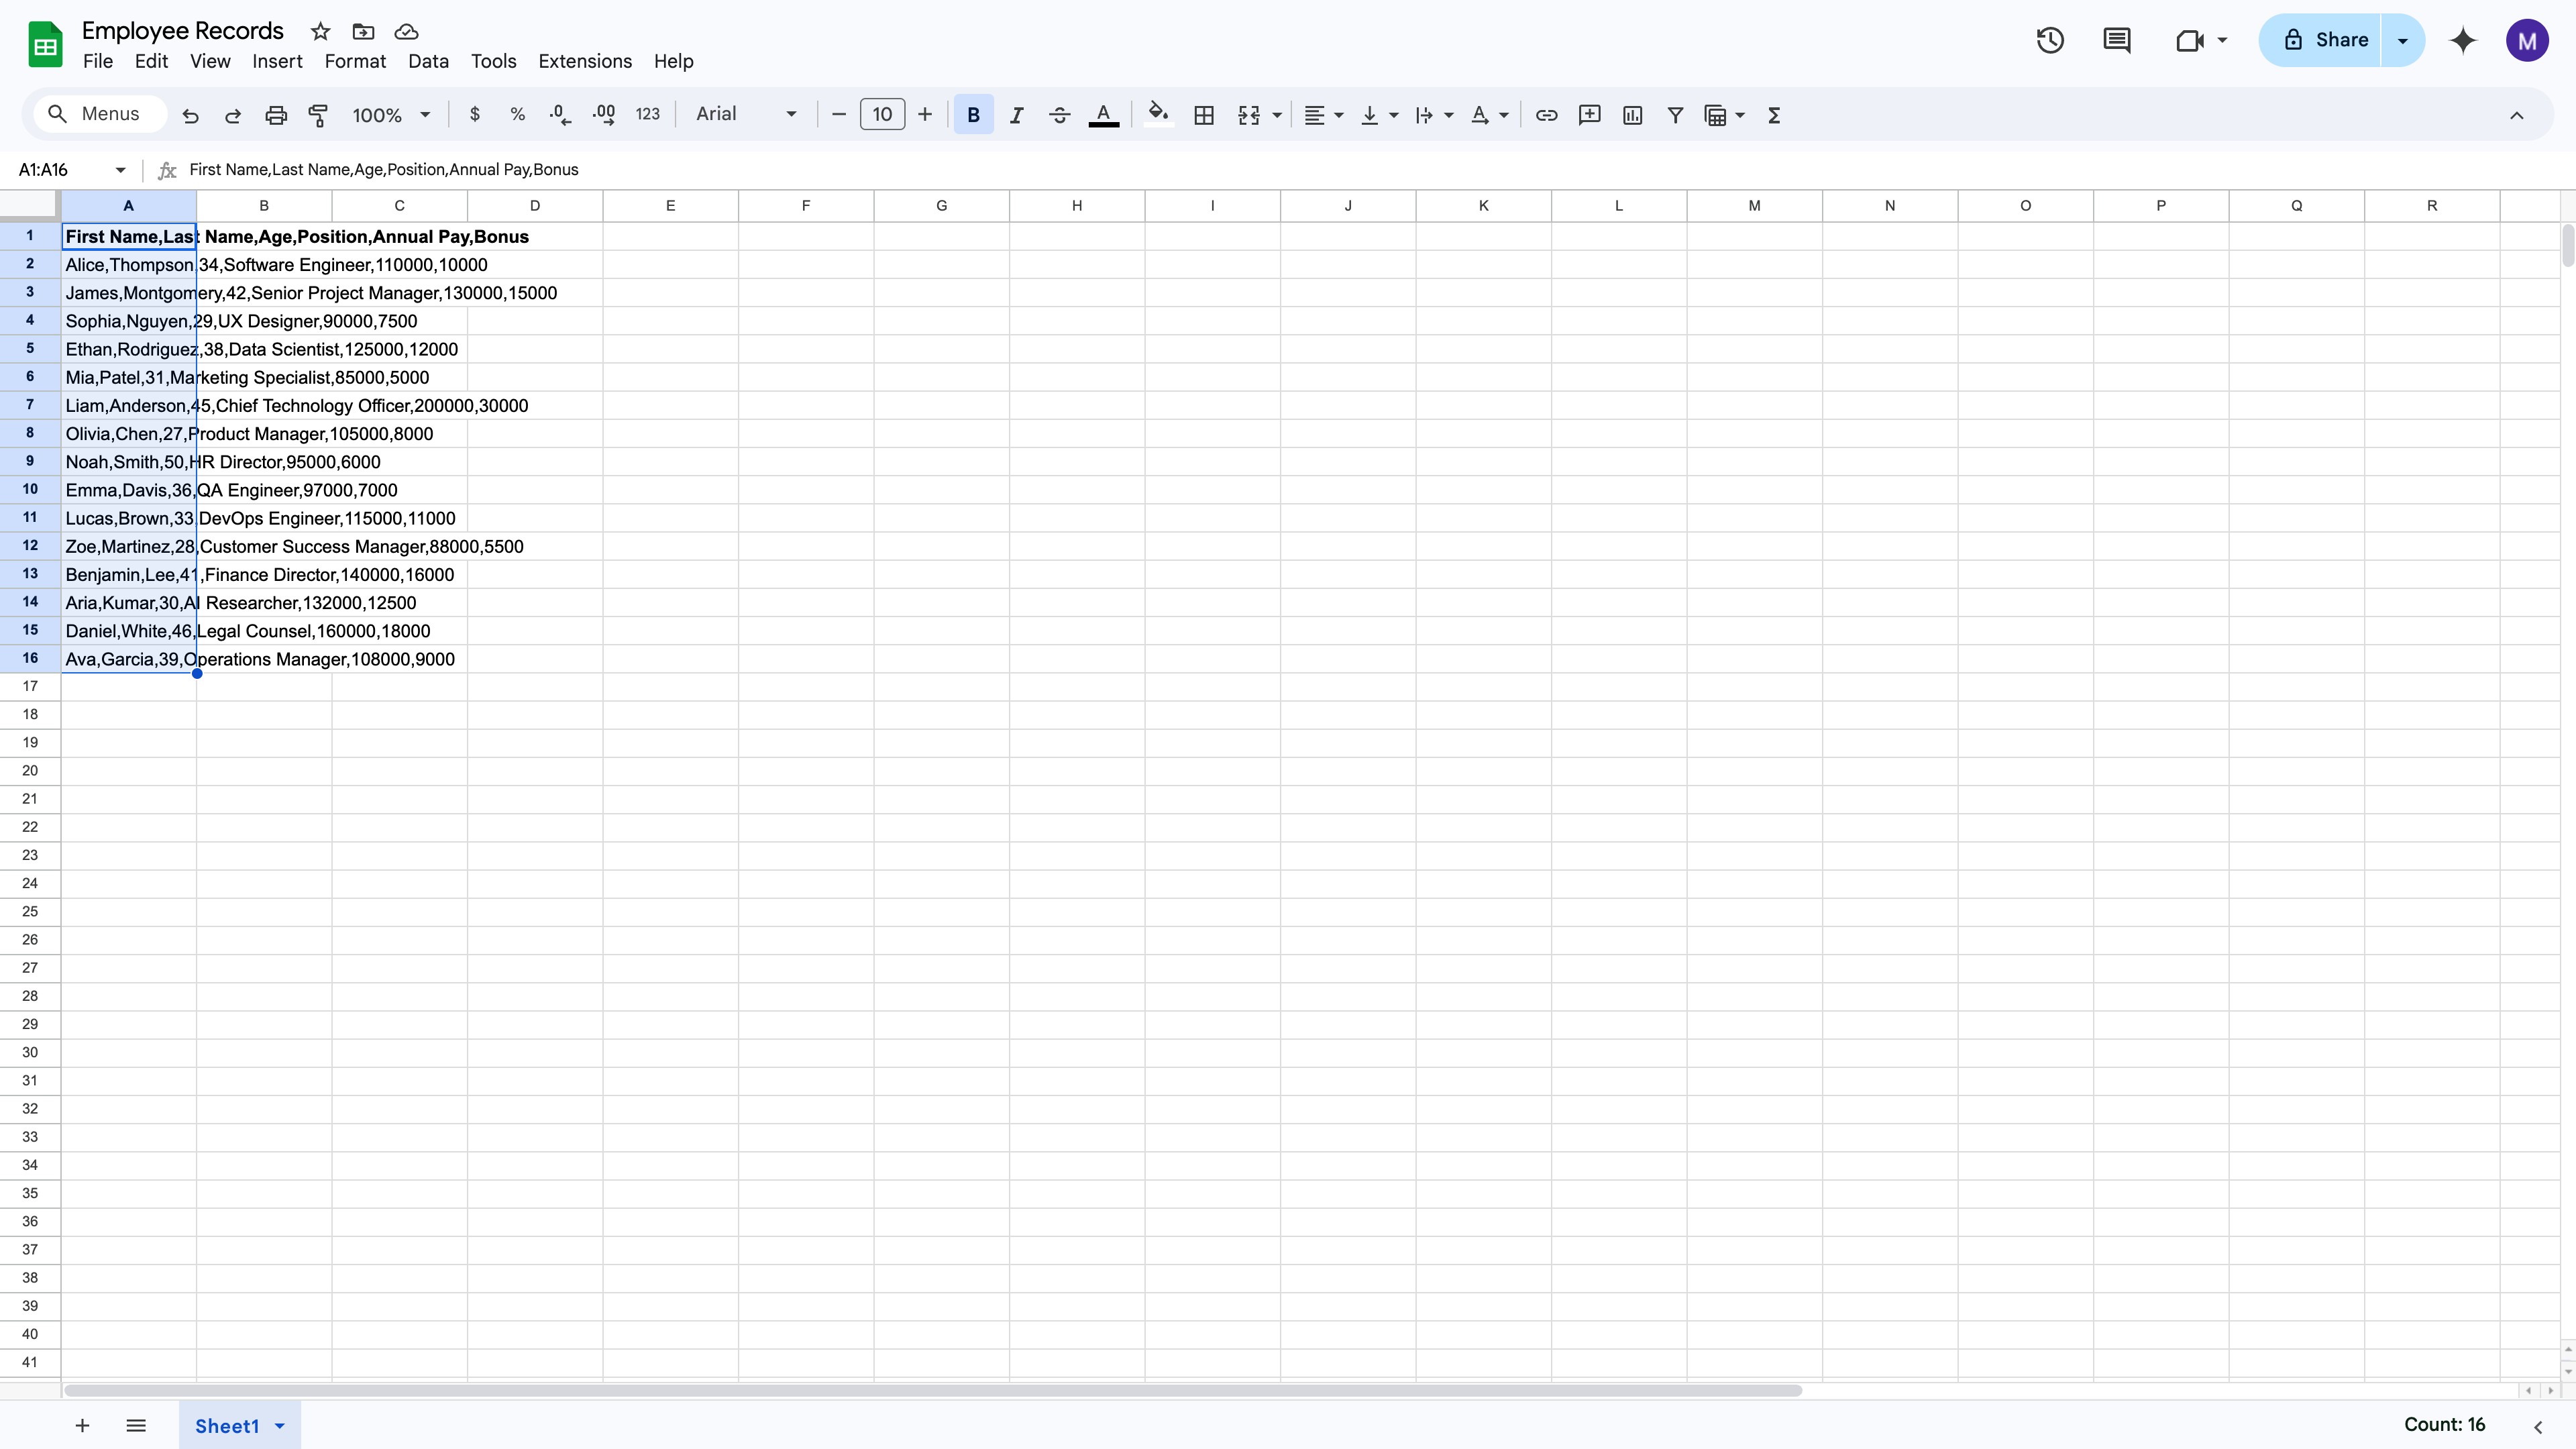2576x1449 pixels.
Task: Star the Employee Records document
Action: pos(320,31)
